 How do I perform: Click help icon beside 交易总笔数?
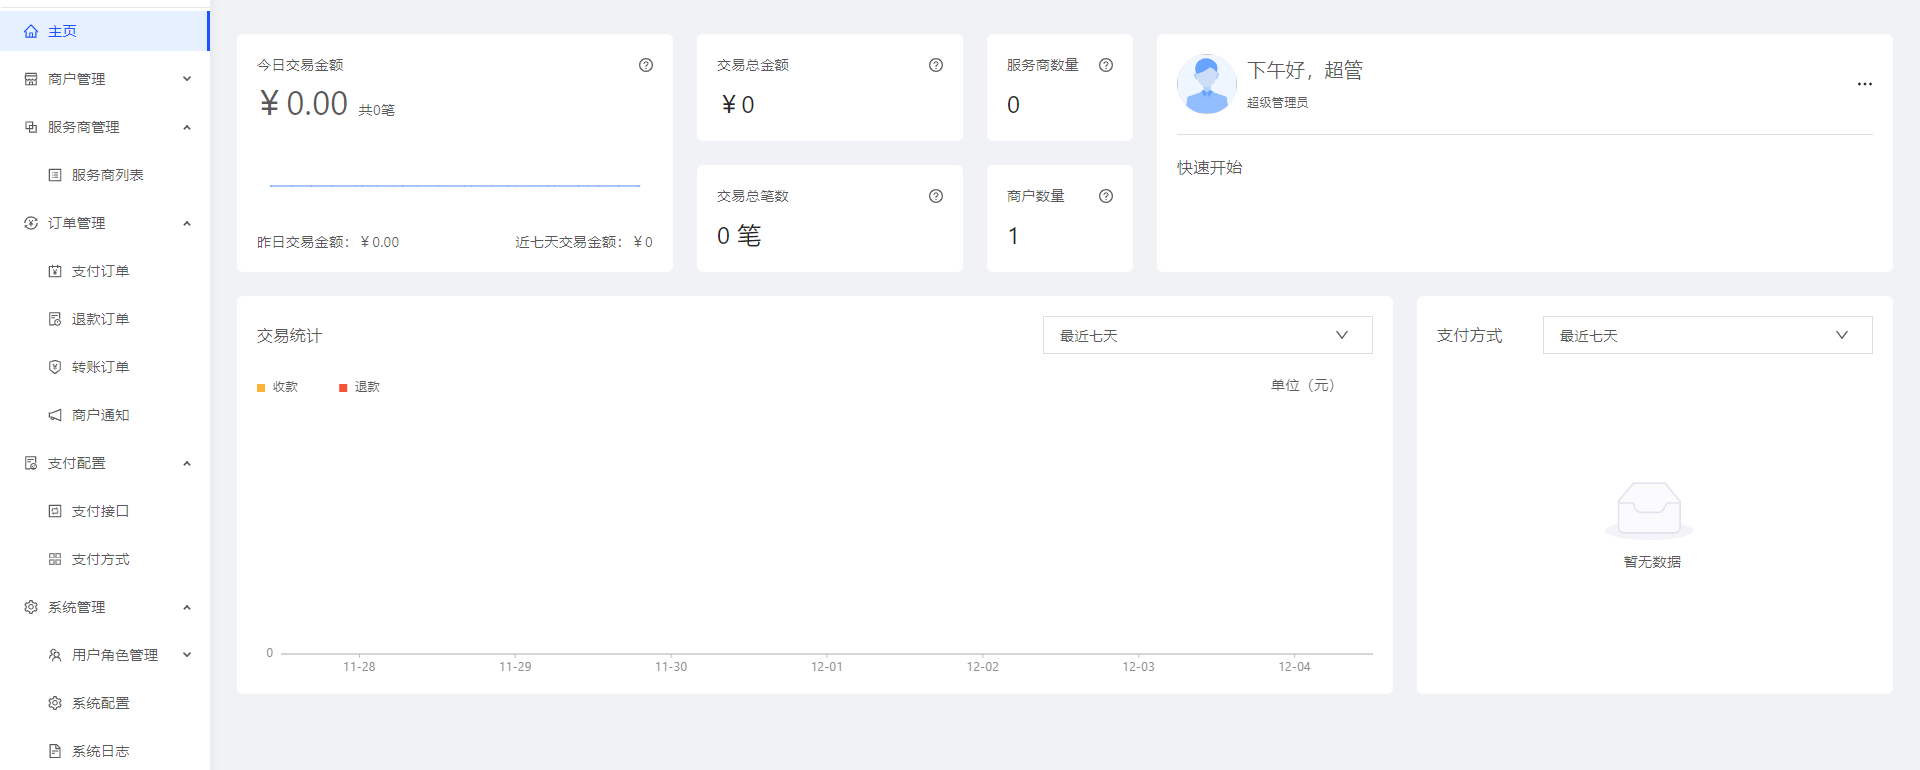pyautogui.click(x=936, y=196)
